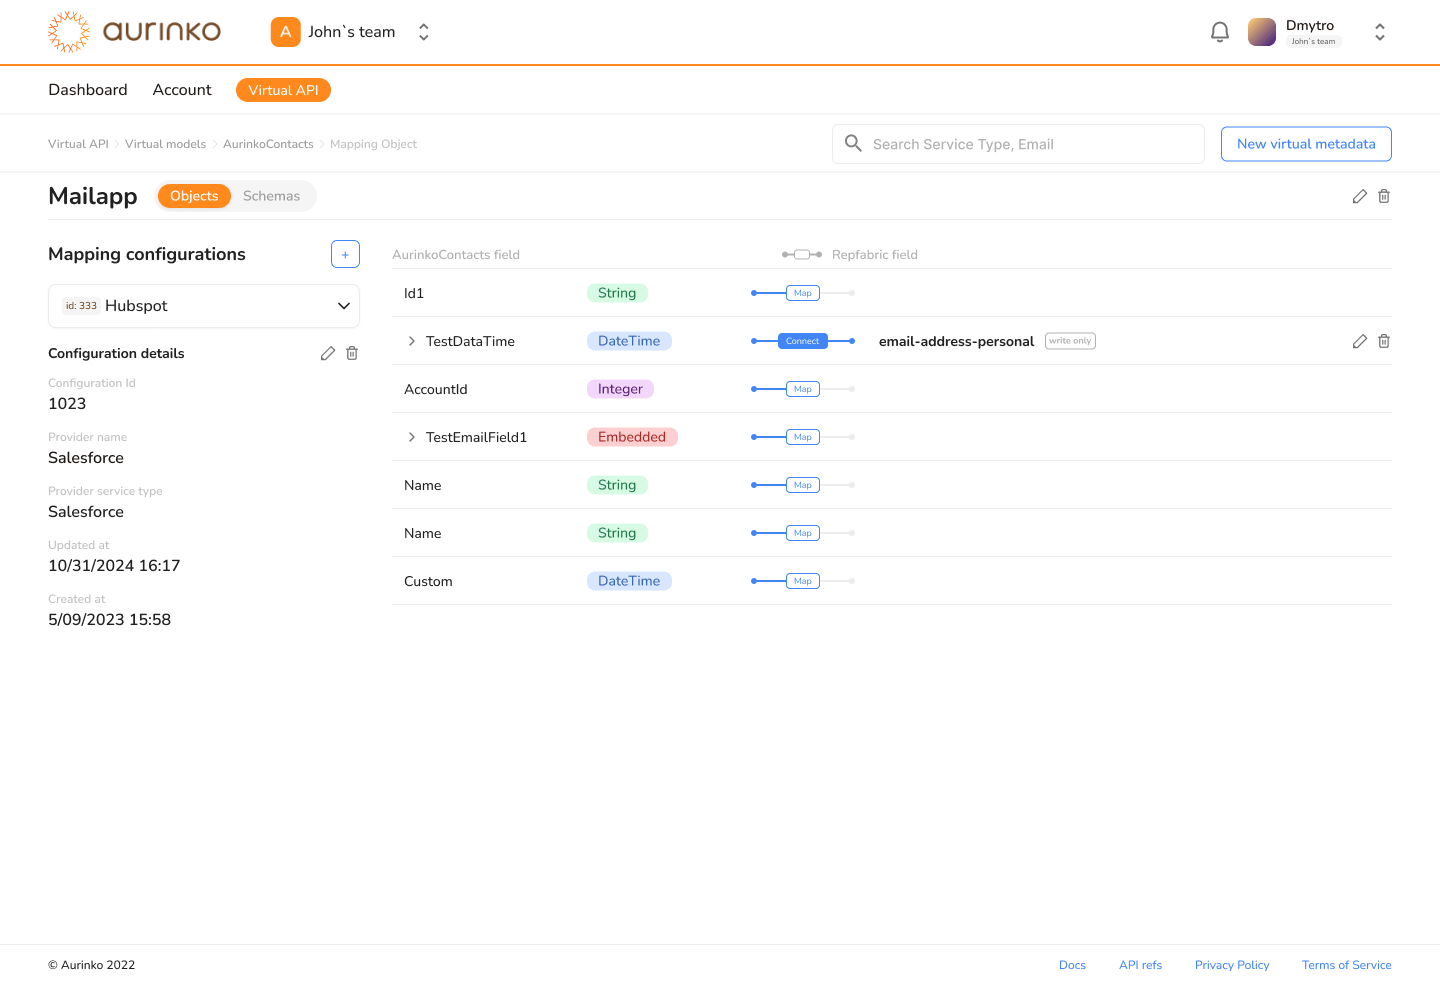Edit the email-address-personal mapping with its pencil icon
This screenshot has height=990, width=1440.
click(1359, 341)
